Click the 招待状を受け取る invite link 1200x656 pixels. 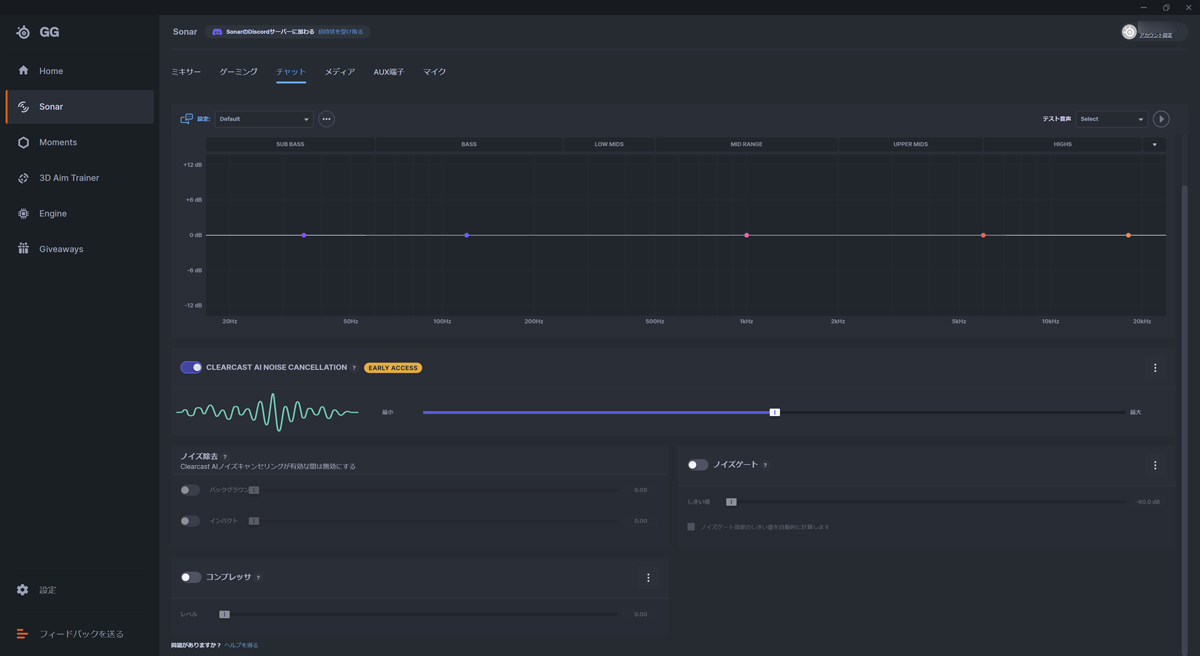click(x=340, y=32)
